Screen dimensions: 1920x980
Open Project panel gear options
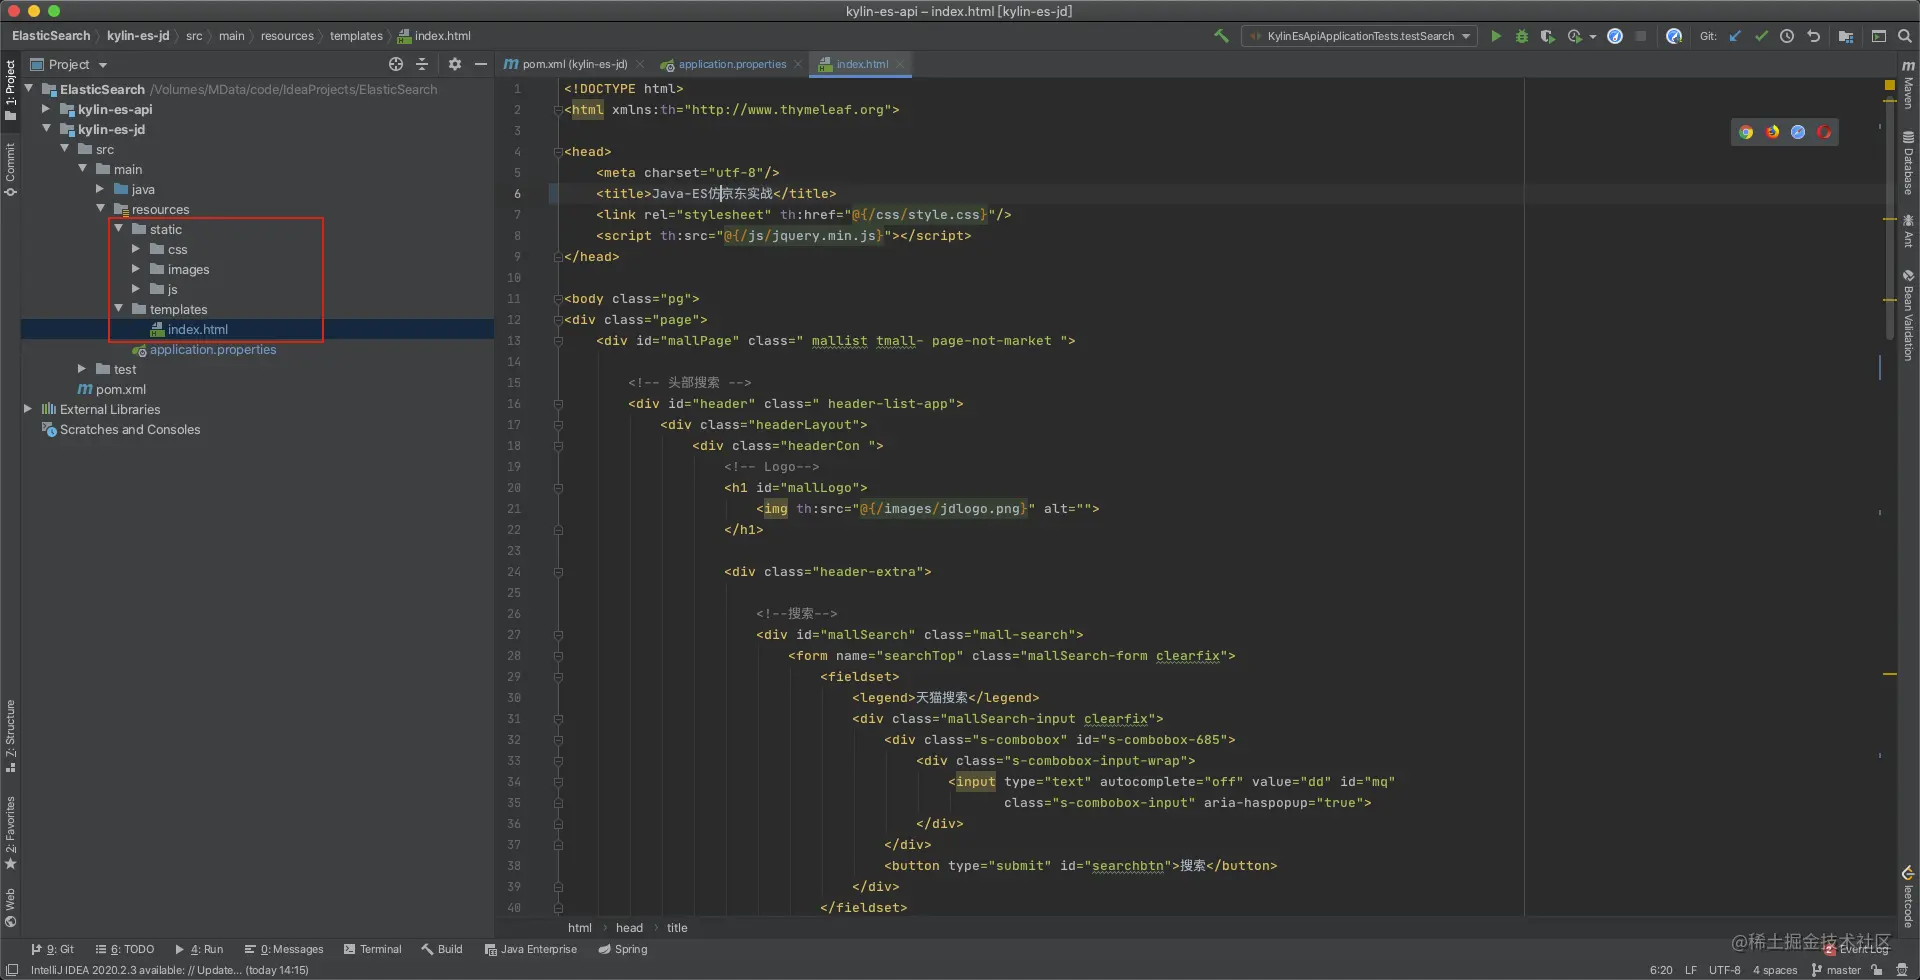[x=455, y=64]
